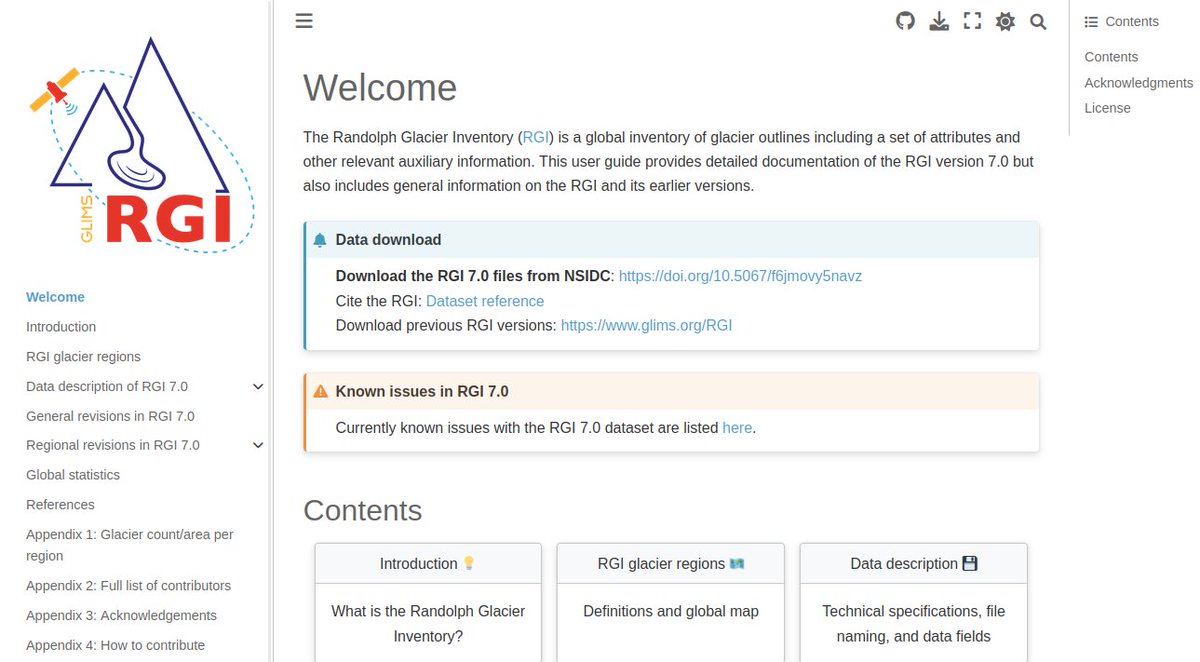The width and height of the screenshot is (1200, 662).
Task: Click the 'Data download' box title
Action: coord(388,240)
